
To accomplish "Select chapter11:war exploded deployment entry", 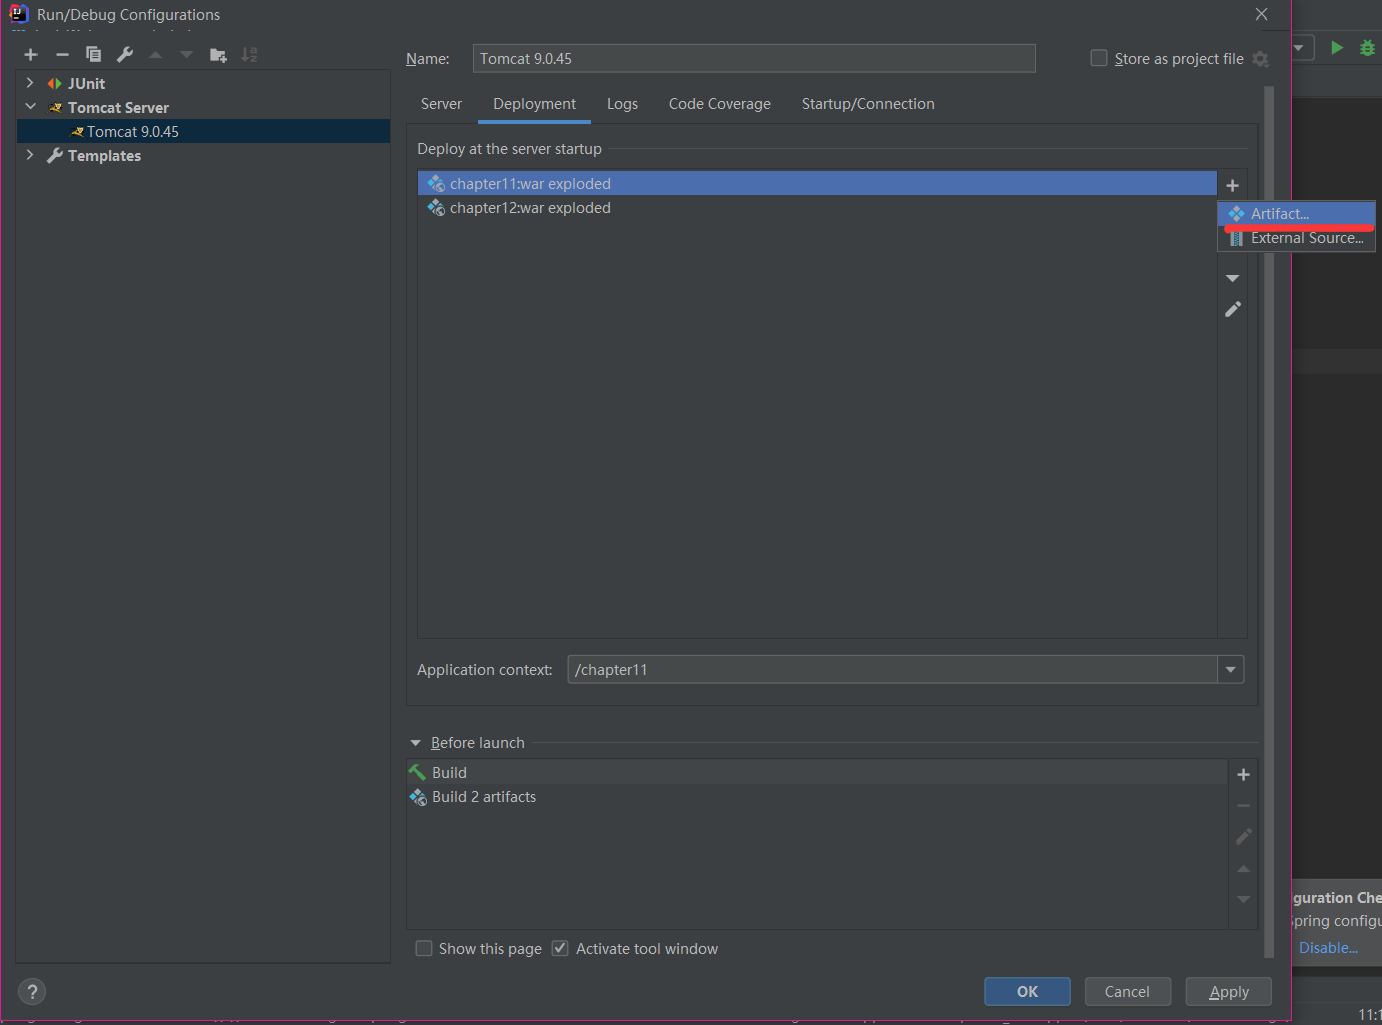I will pos(817,183).
